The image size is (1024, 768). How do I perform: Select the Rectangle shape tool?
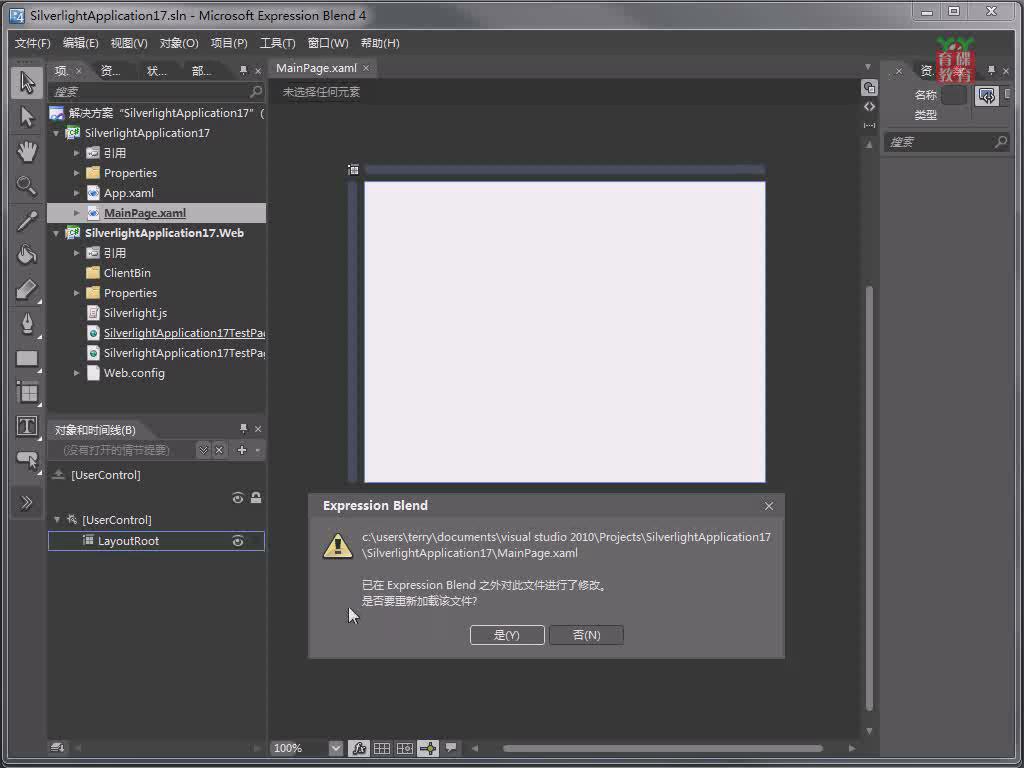click(x=27, y=358)
